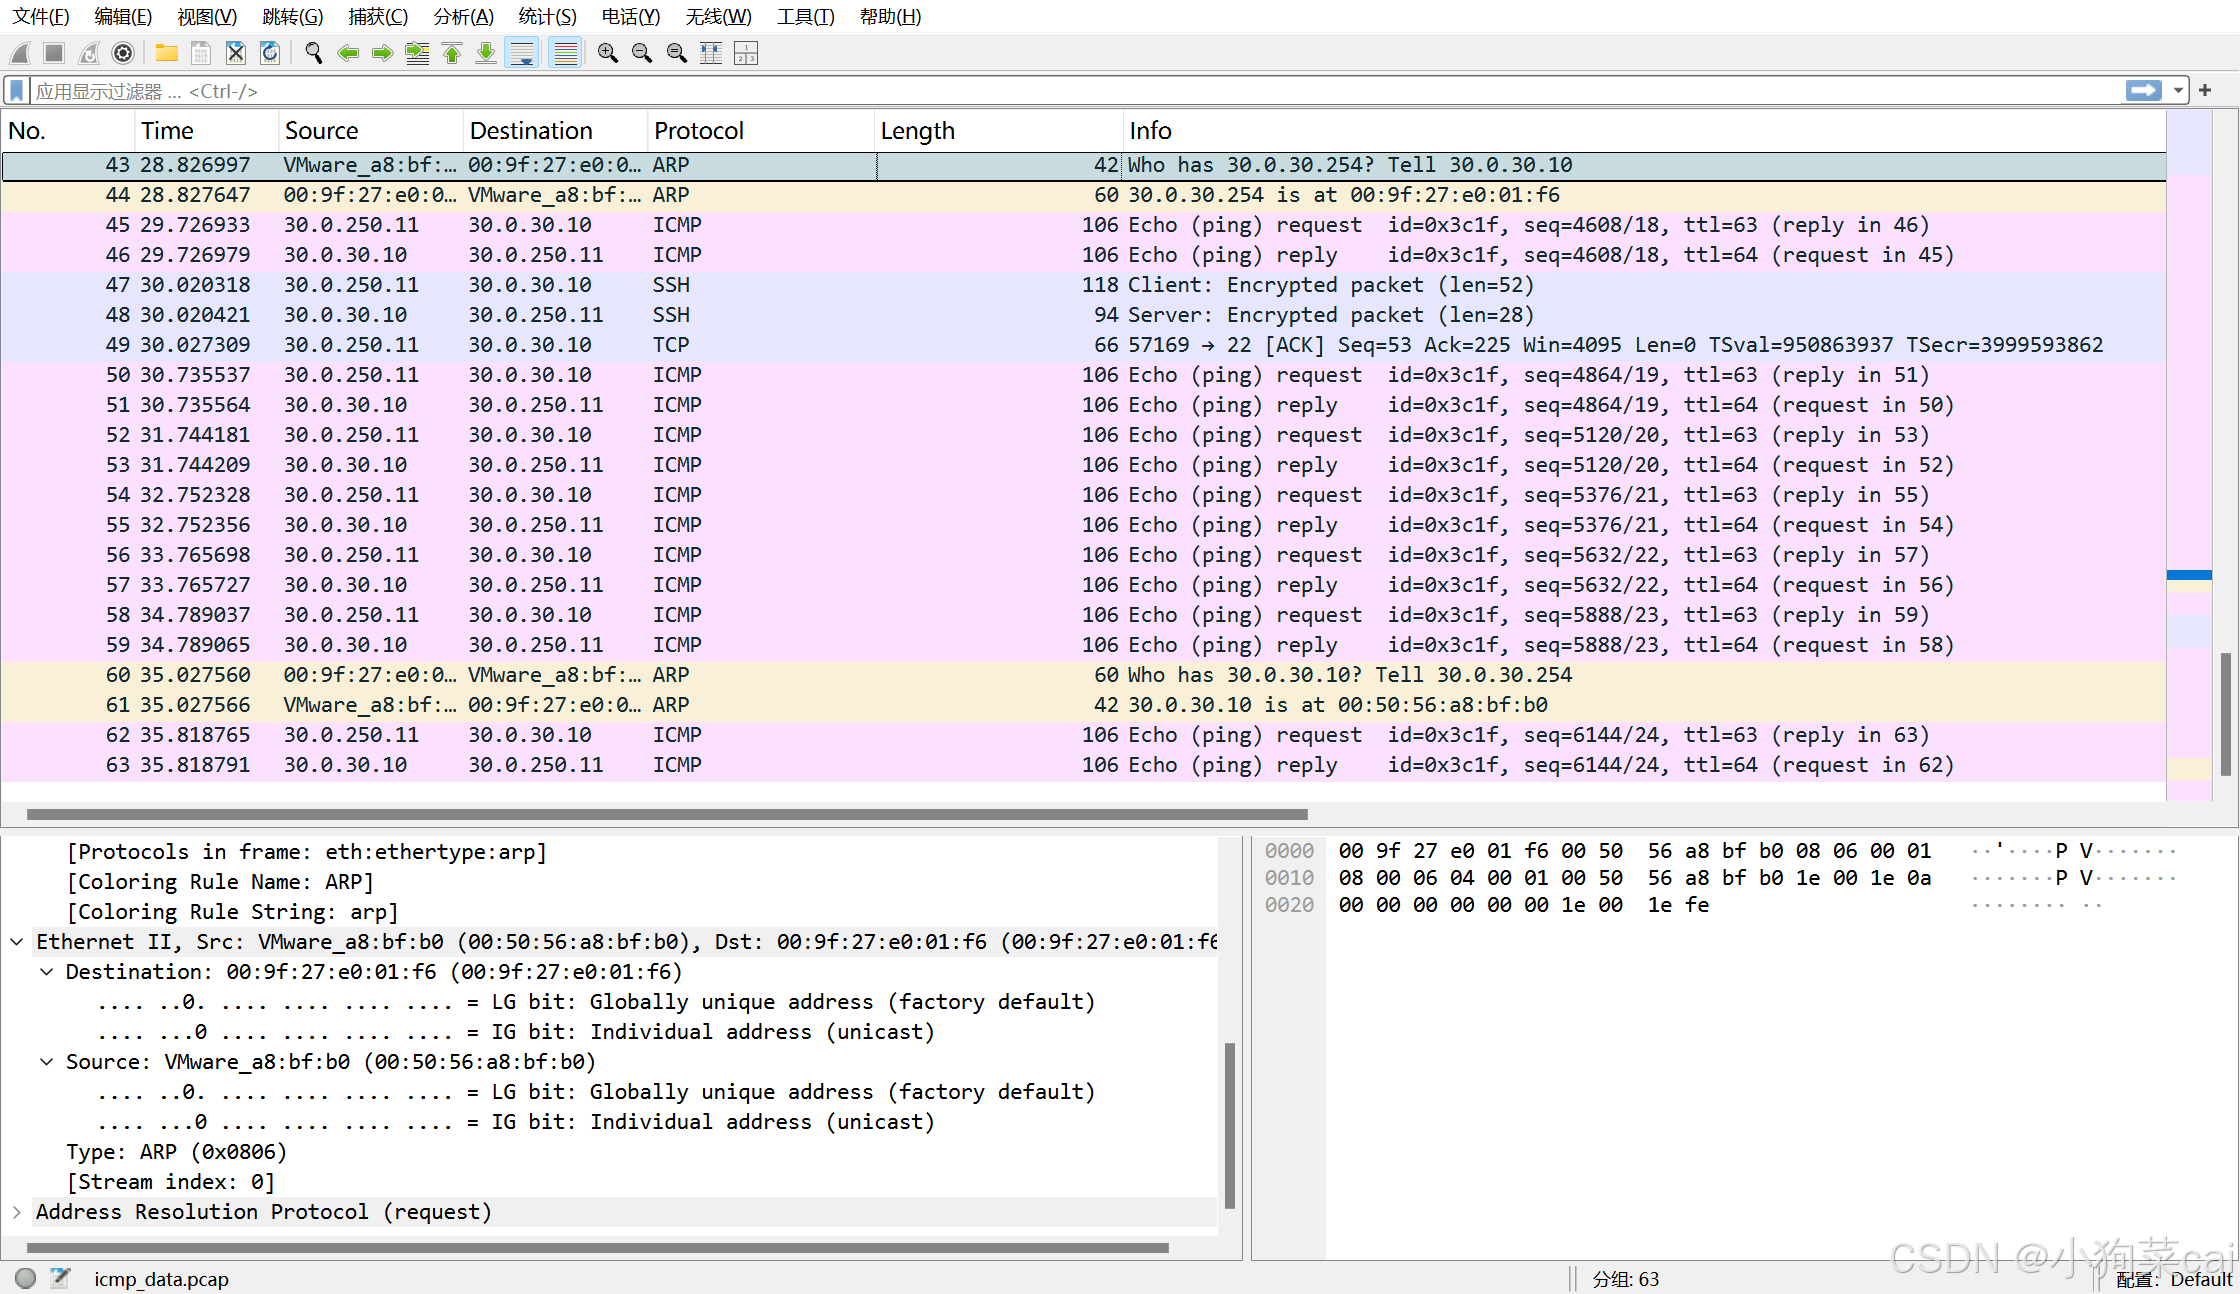Click the reload capture file icon
This screenshot has height=1294, width=2240.
tap(270, 53)
